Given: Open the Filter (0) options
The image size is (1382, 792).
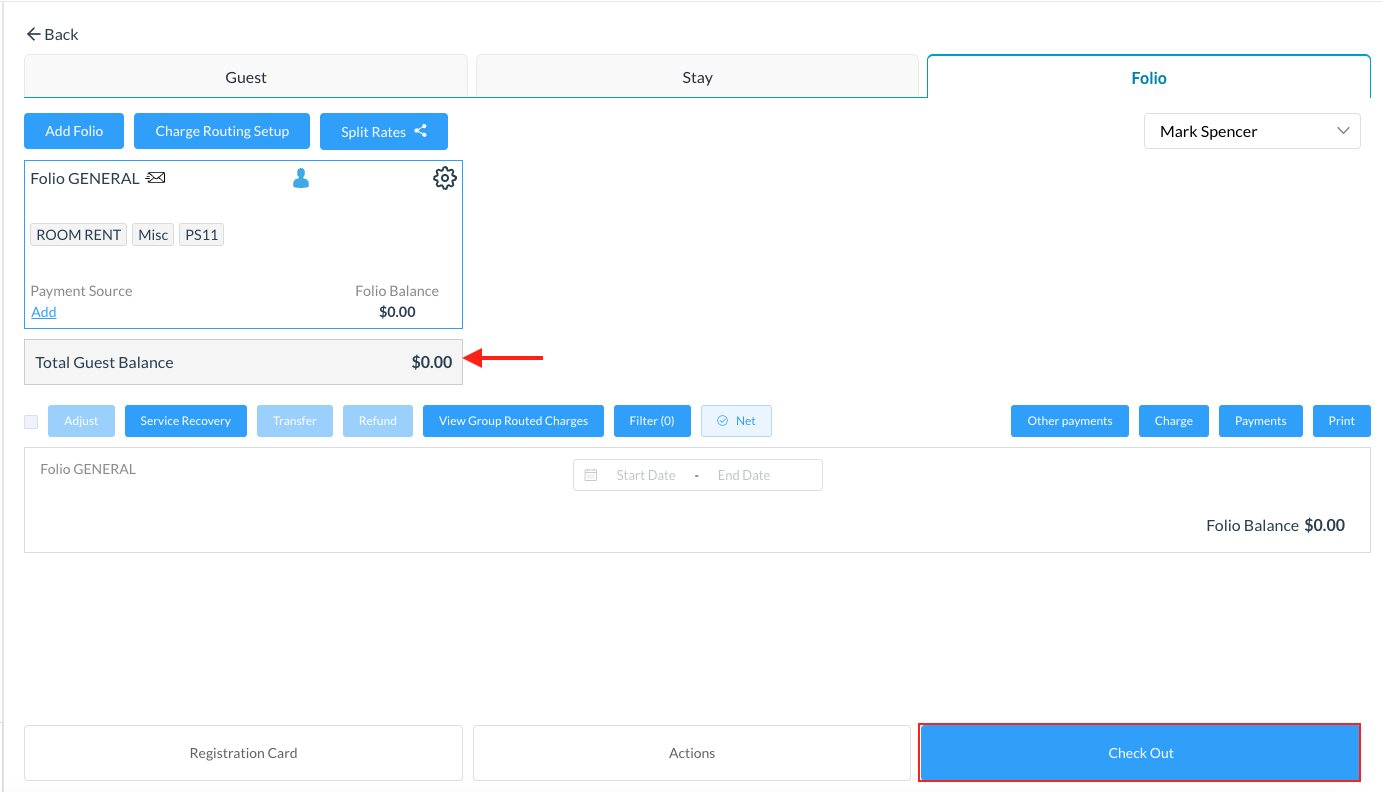Looking at the screenshot, I should (x=652, y=421).
